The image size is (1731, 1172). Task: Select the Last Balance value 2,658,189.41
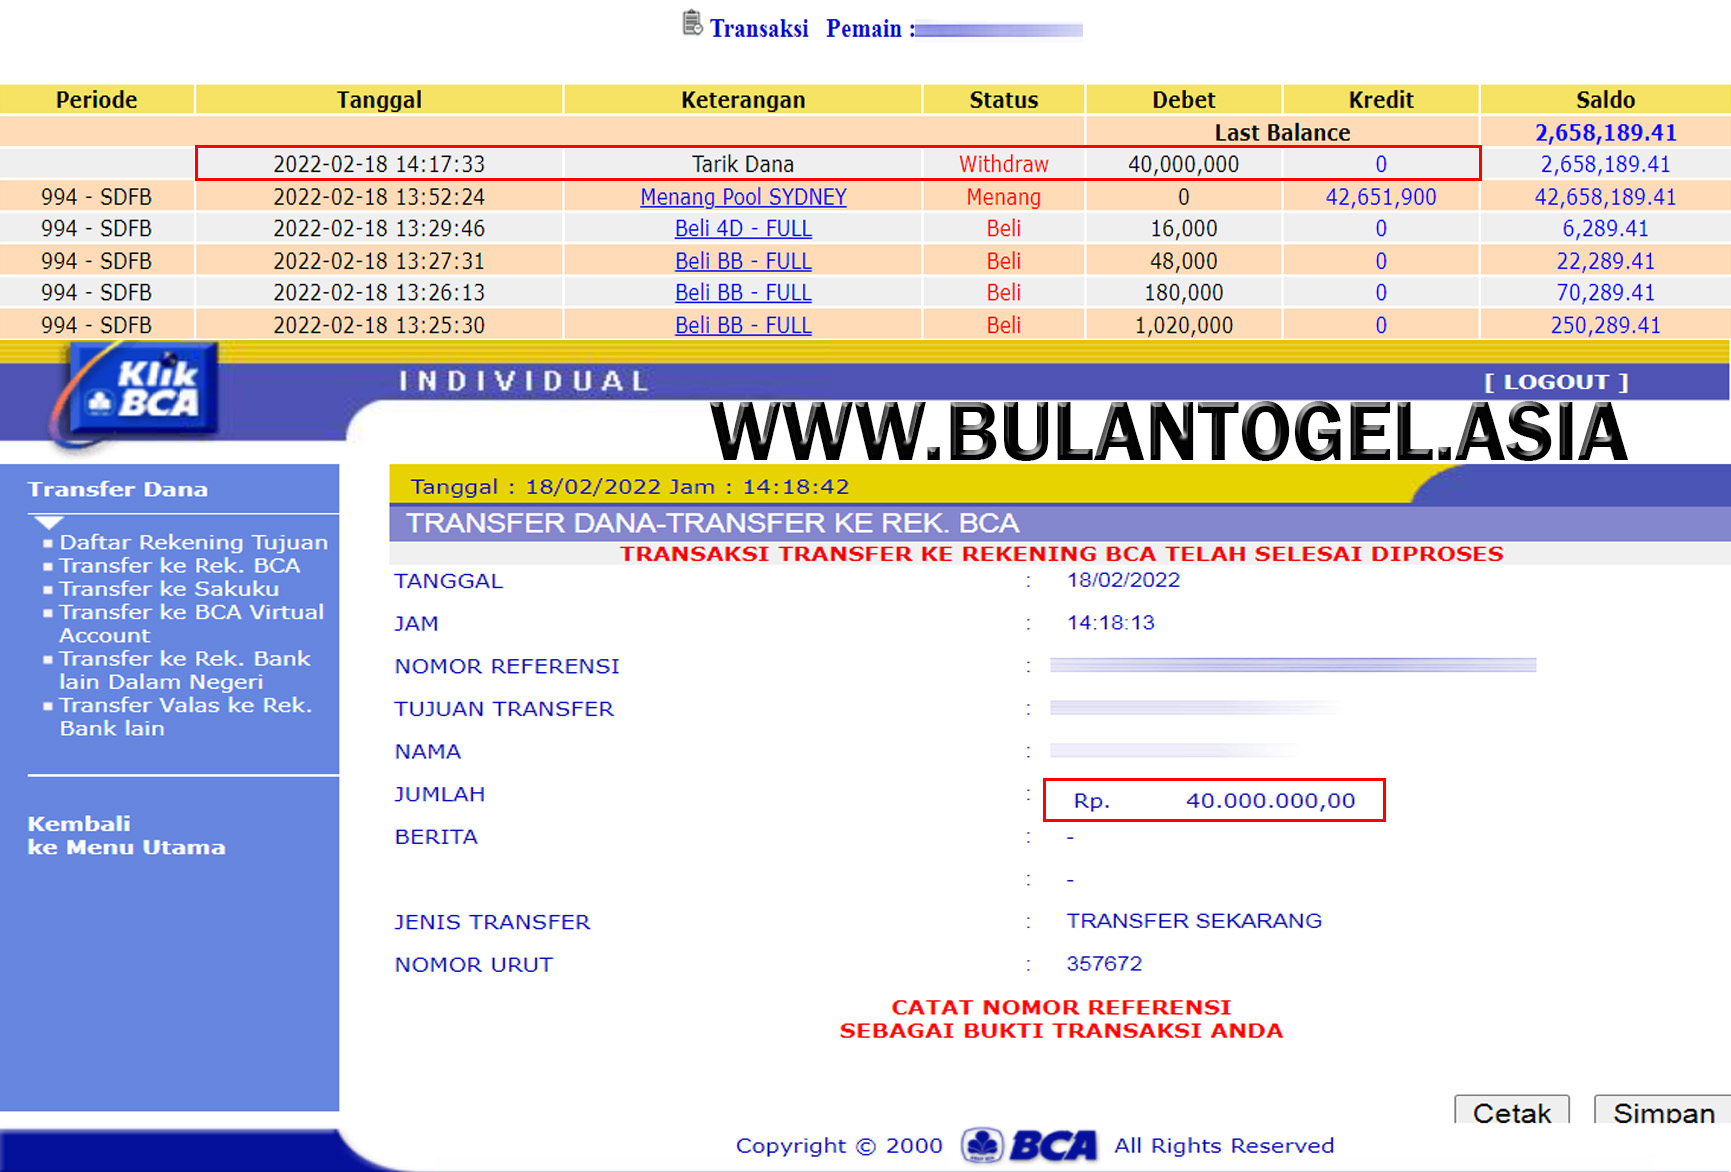coord(1606,132)
